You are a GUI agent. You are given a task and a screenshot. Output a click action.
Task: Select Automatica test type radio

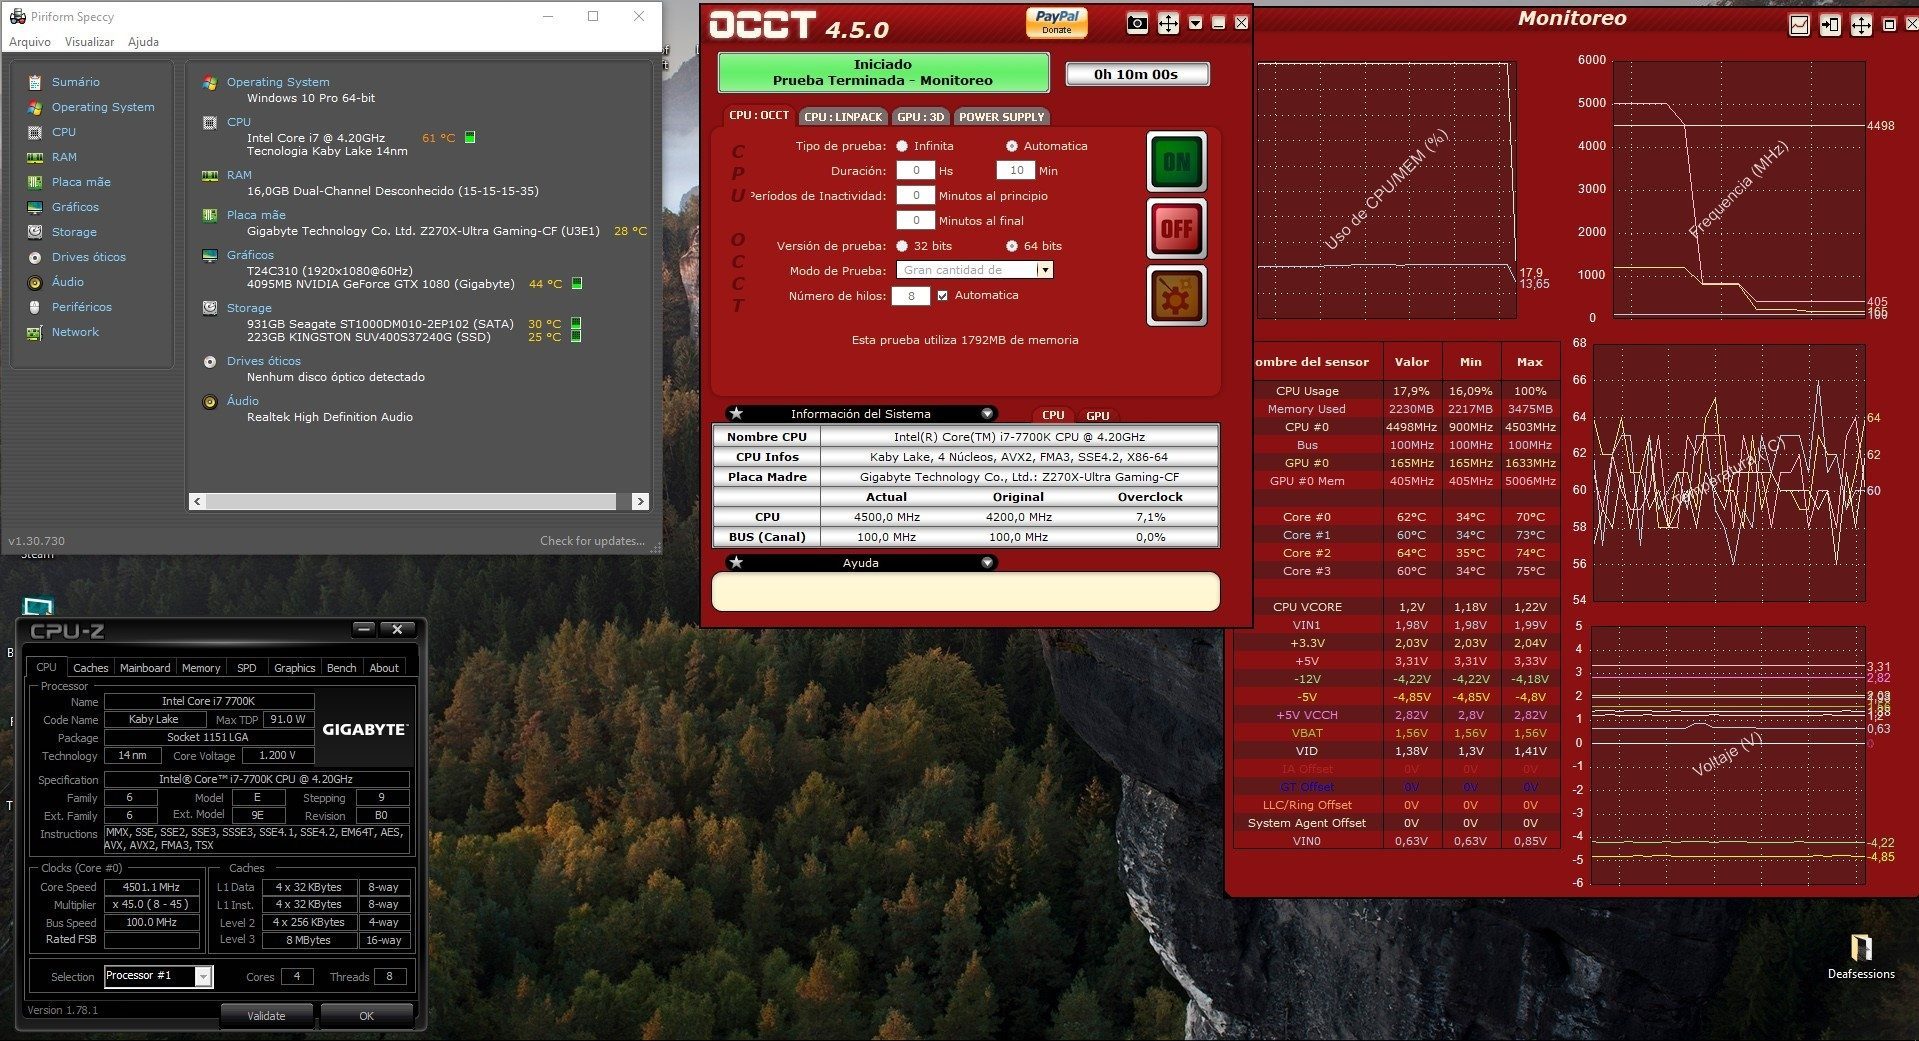[1012, 146]
